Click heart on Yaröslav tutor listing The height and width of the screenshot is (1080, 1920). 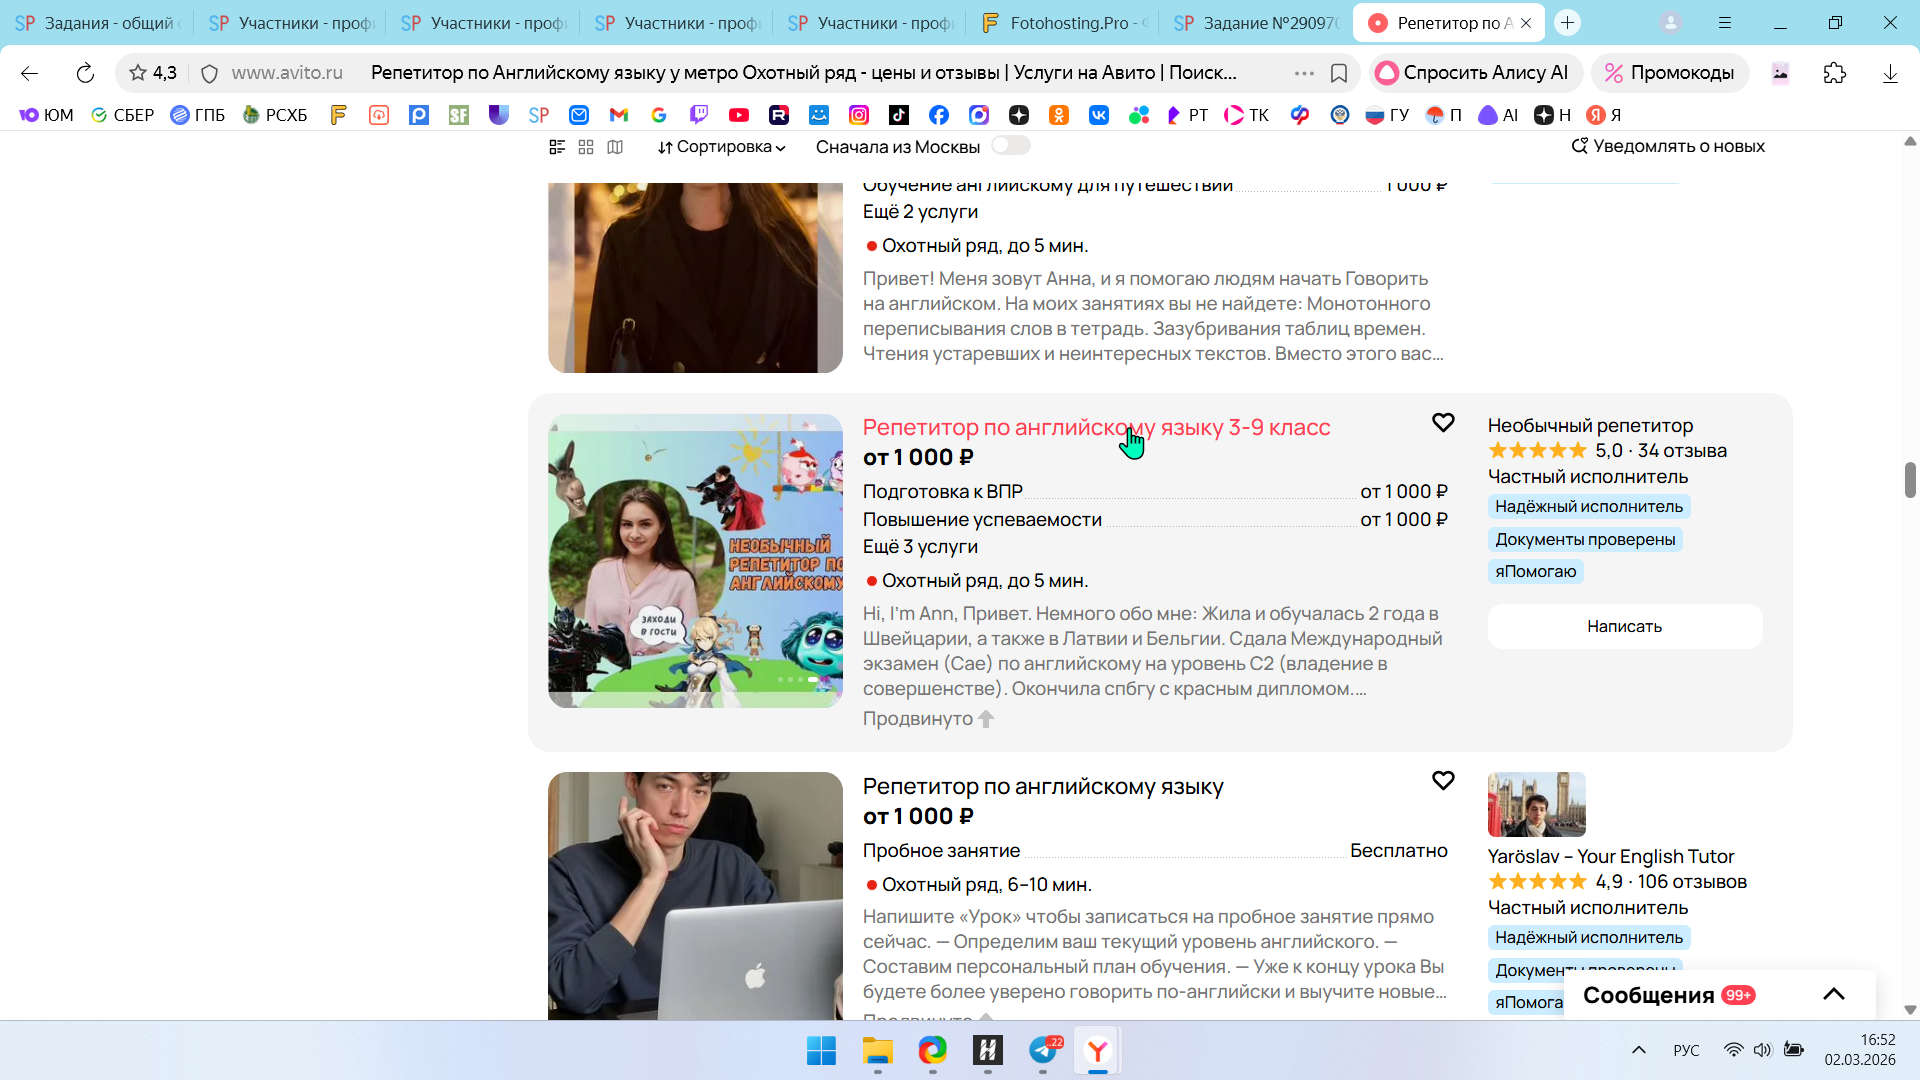tap(1442, 781)
